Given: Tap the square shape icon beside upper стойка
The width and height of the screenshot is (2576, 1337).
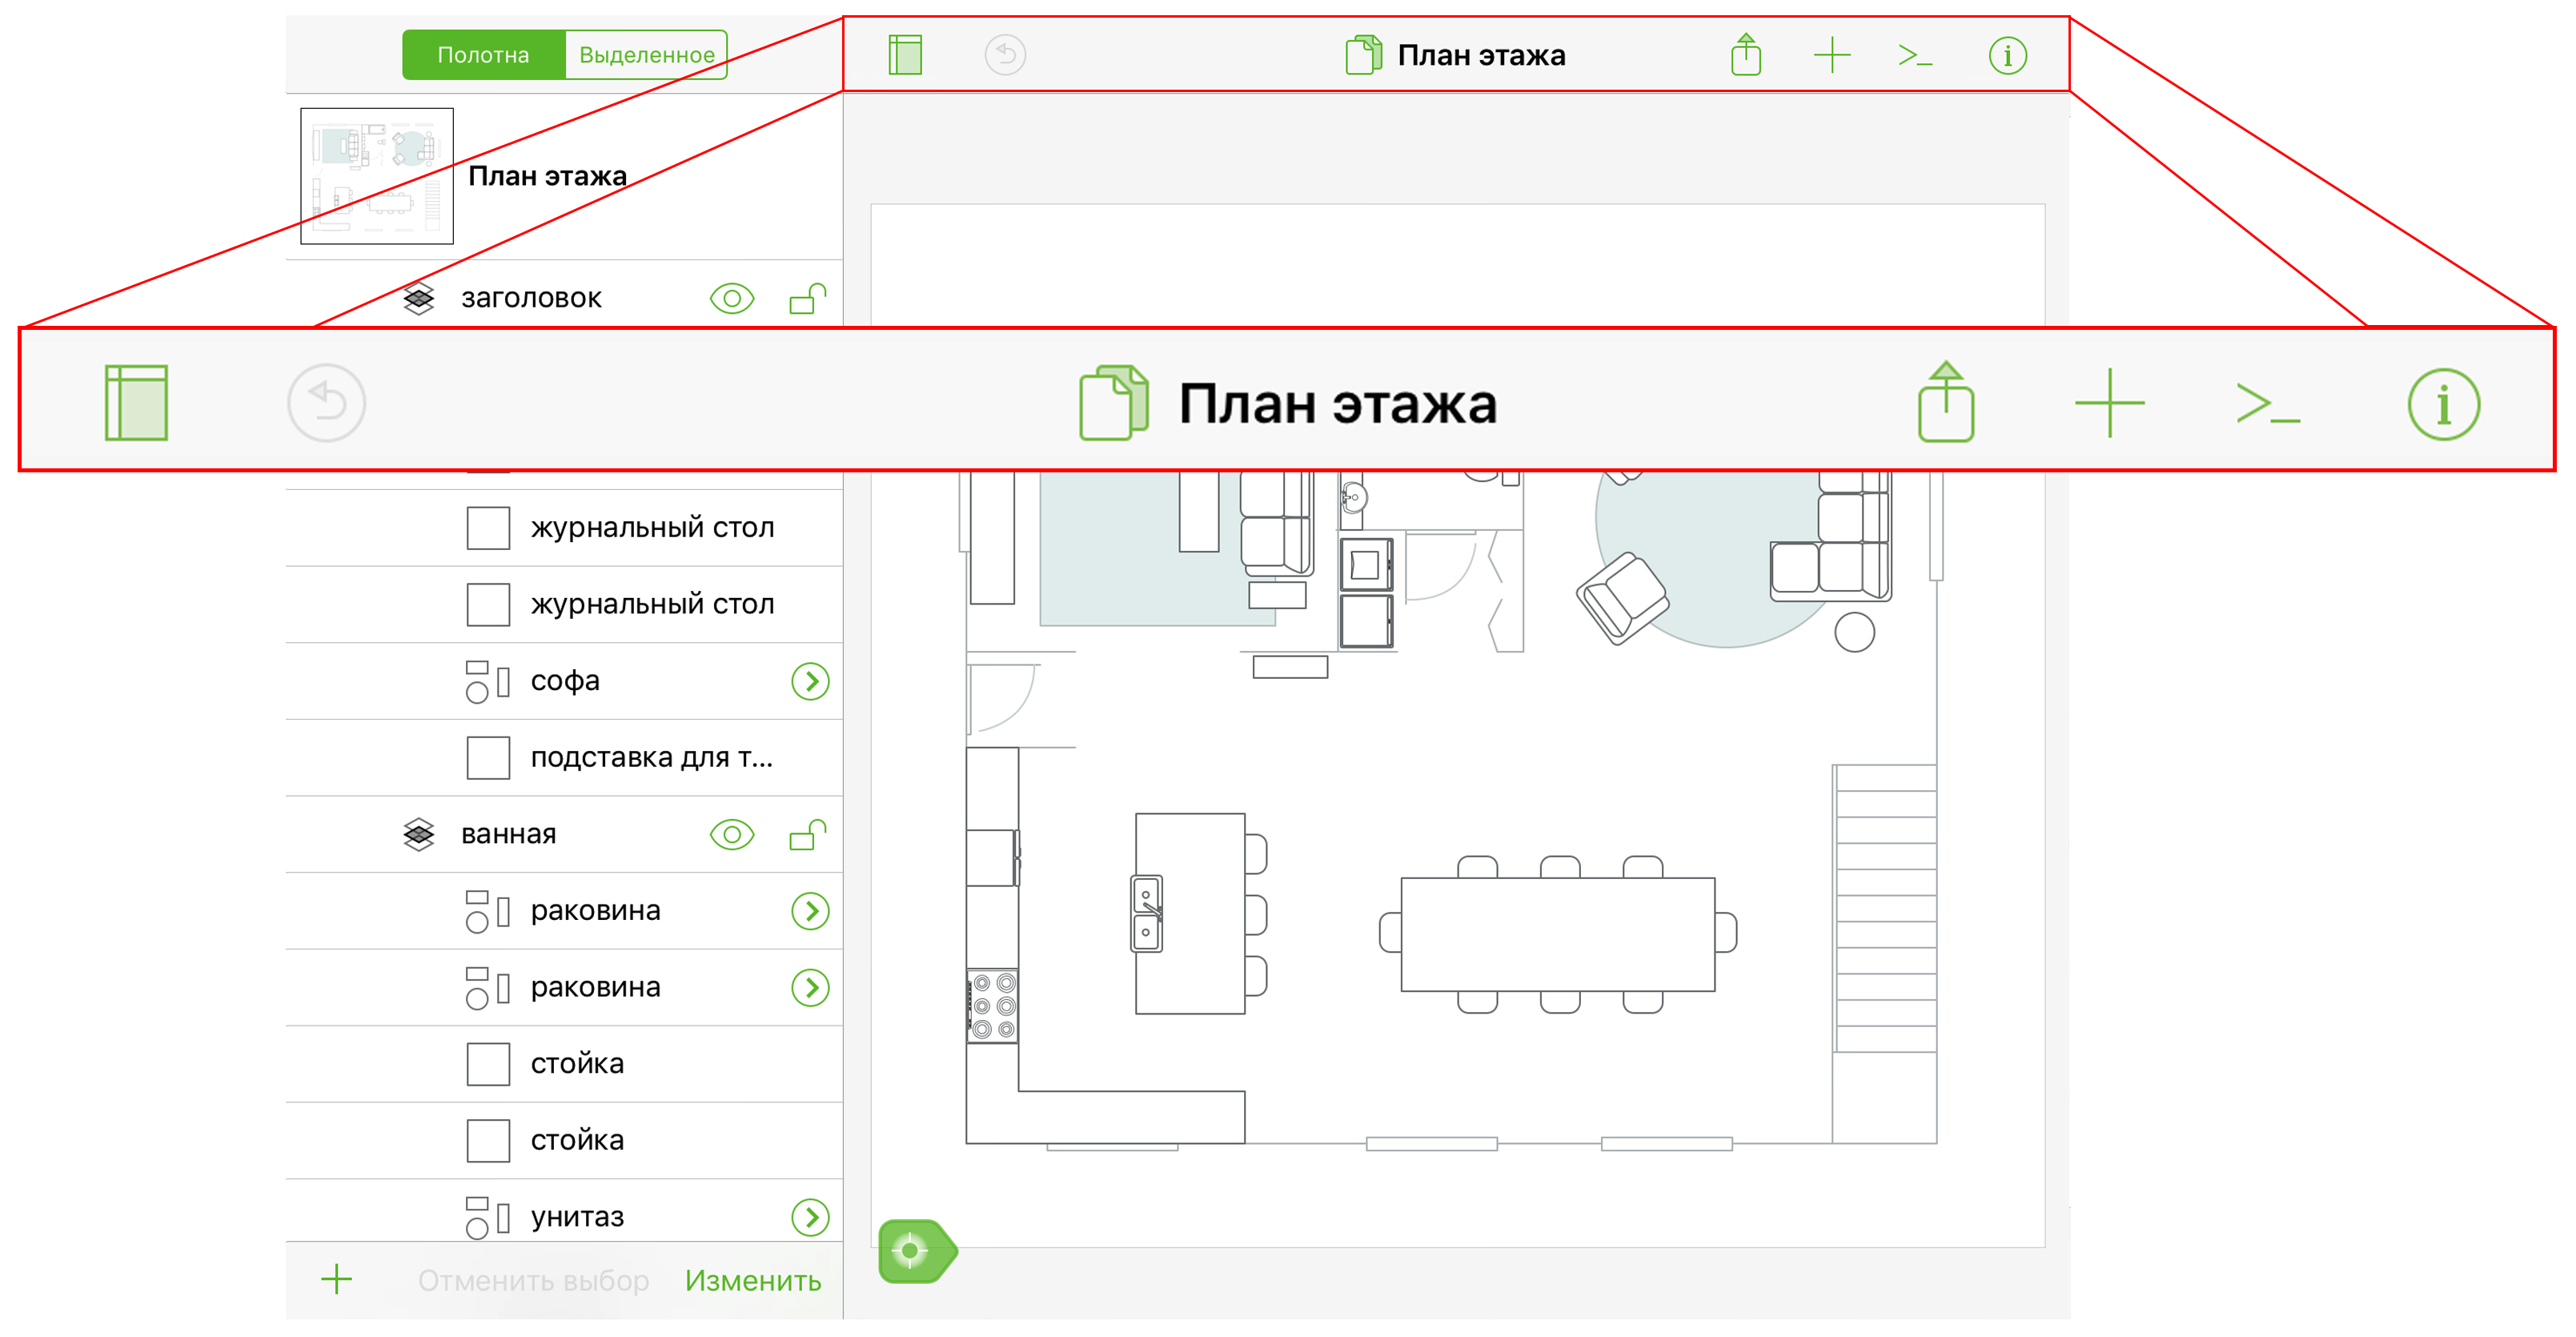Looking at the screenshot, I should 488,1064.
